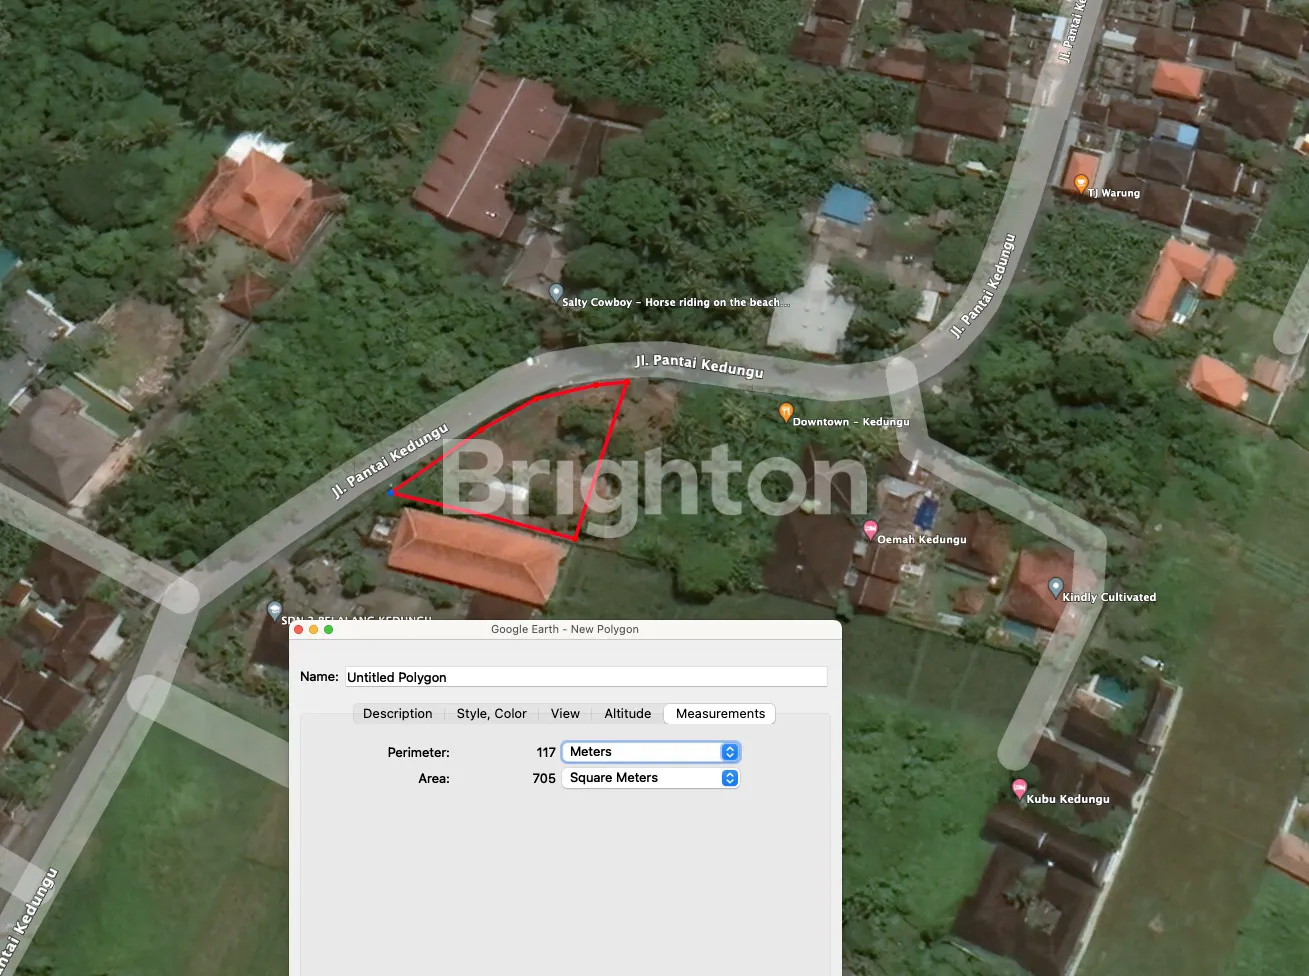Click the polygon's northeast corner vertex
The width and height of the screenshot is (1309, 976).
[x=627, y=381]
